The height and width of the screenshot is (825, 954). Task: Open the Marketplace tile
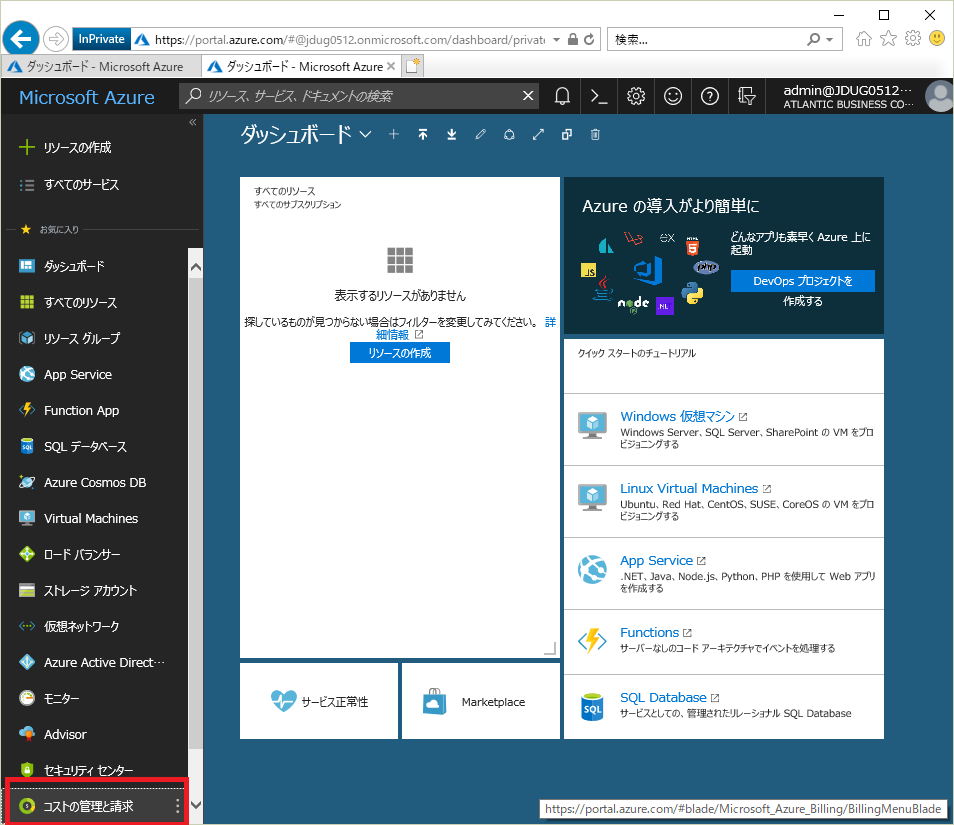481,701
